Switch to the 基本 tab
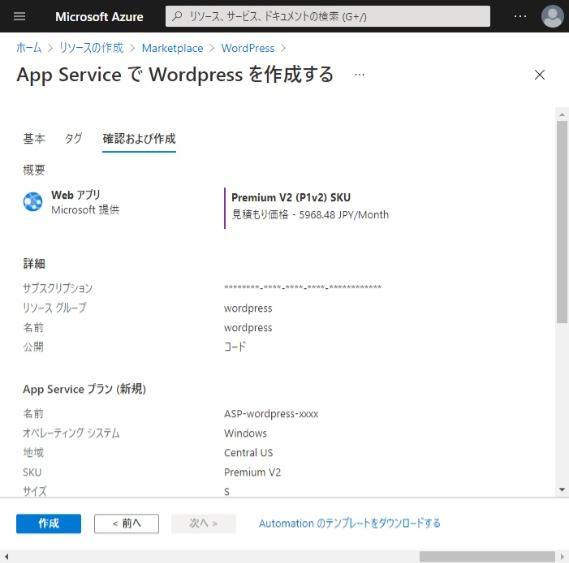The width and height of the screenshot is (569, 563). coord(34,138)
